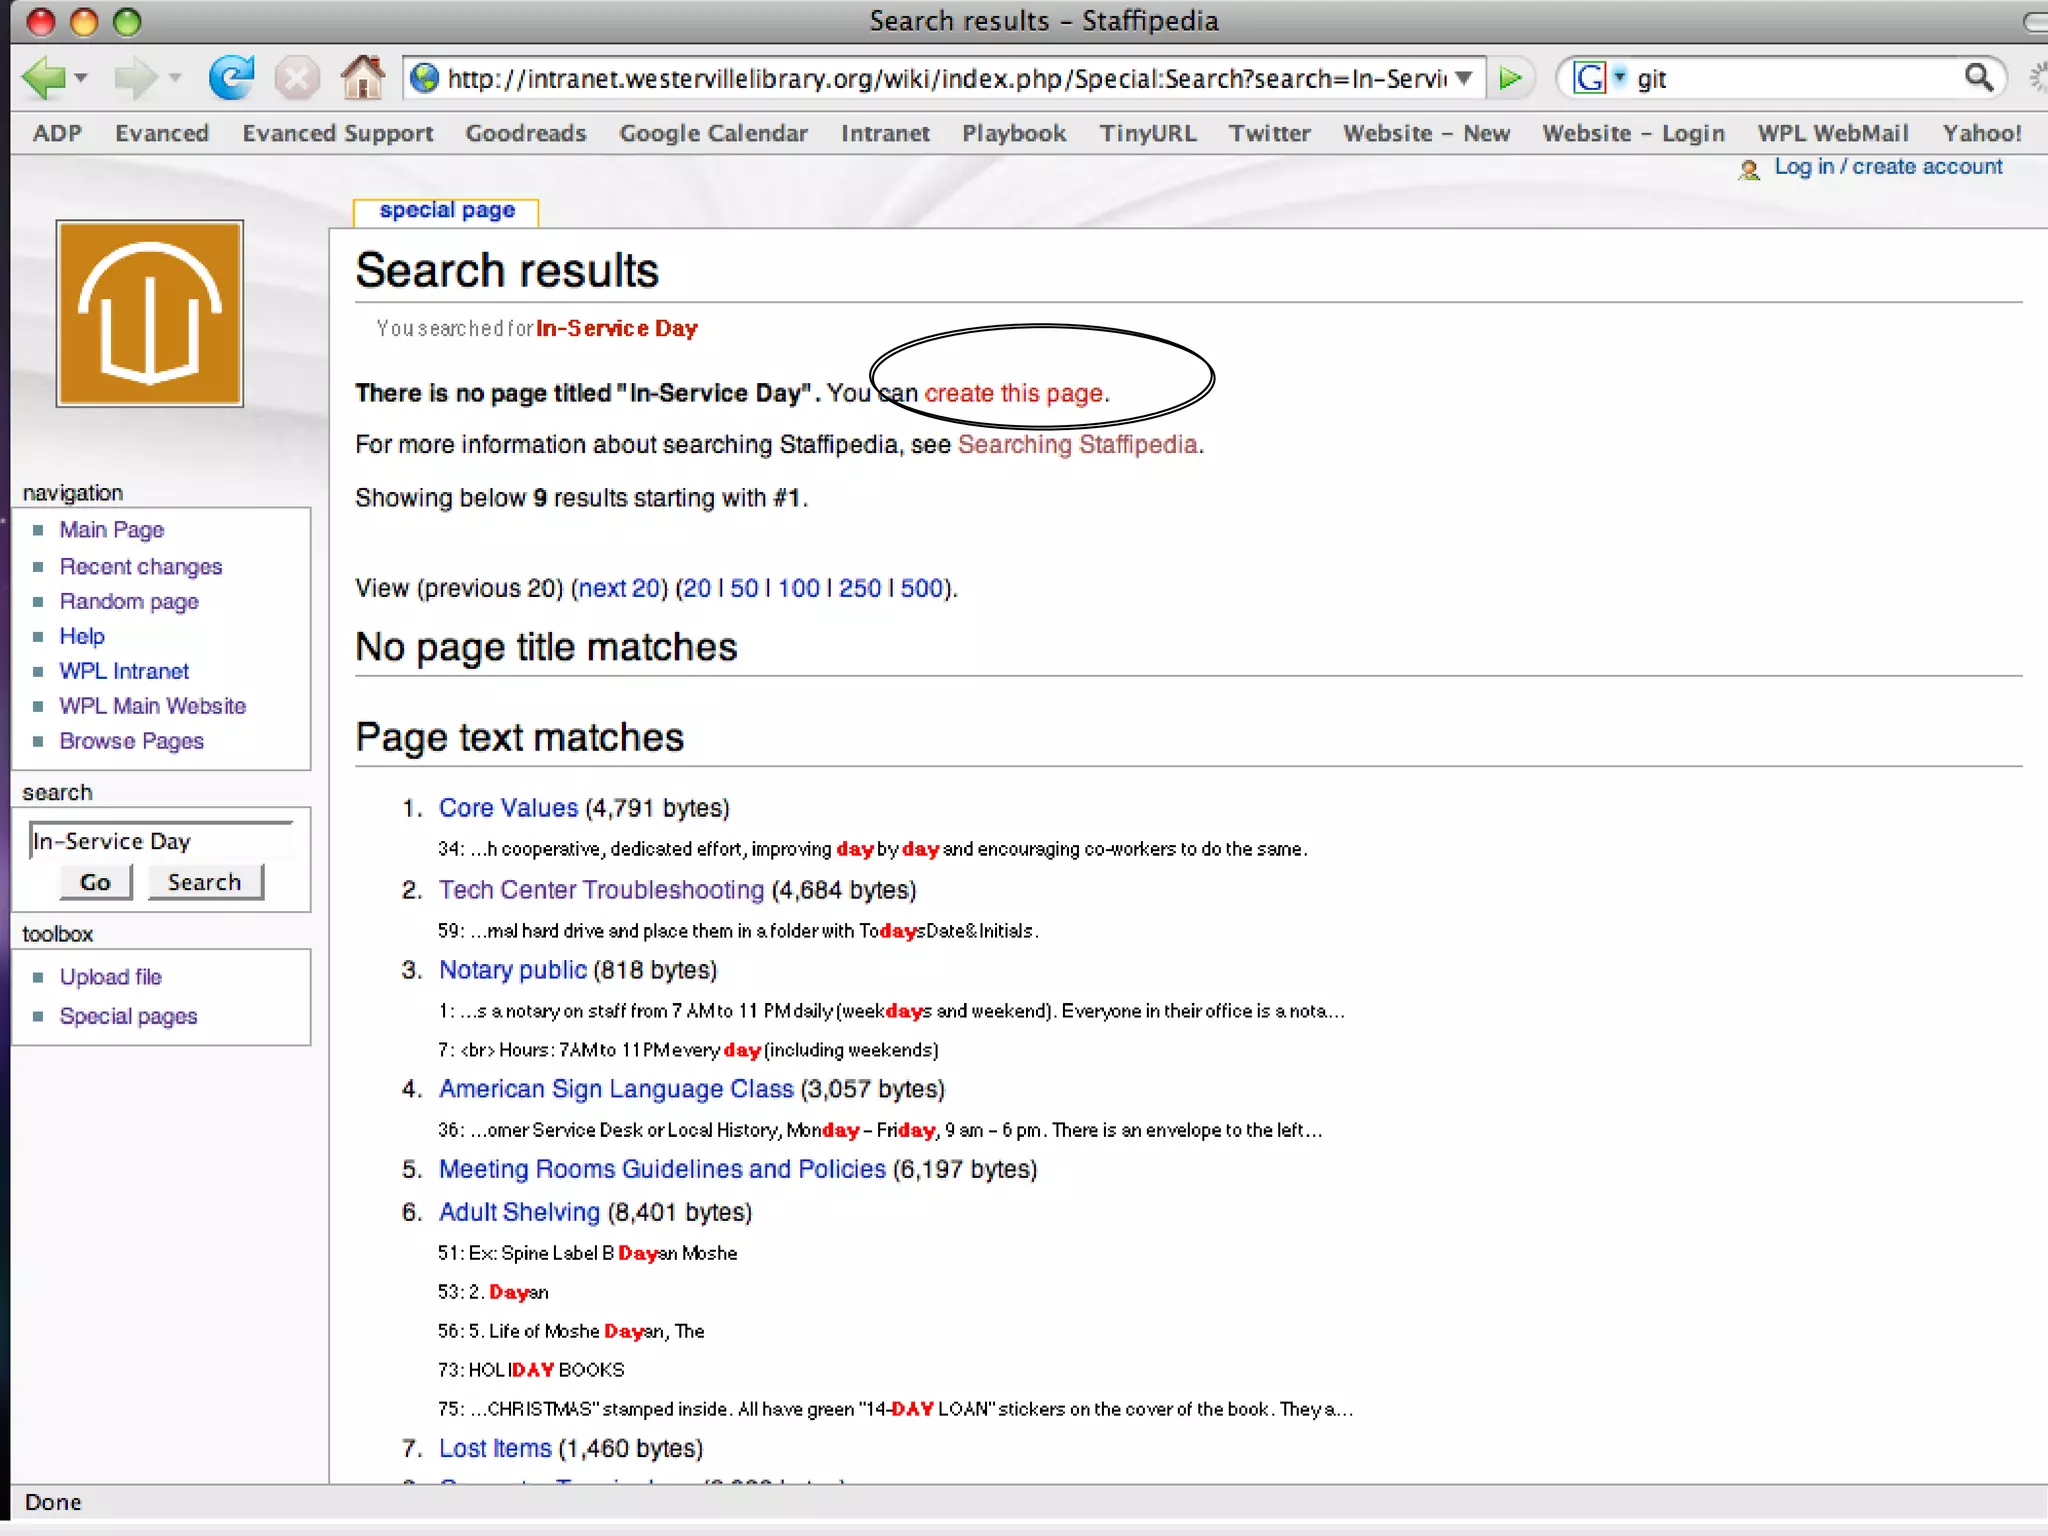Click the Staffipedia orange book logo
Image resolution: width=2048 pixels, height=1536 pixels.
(150, 313)
